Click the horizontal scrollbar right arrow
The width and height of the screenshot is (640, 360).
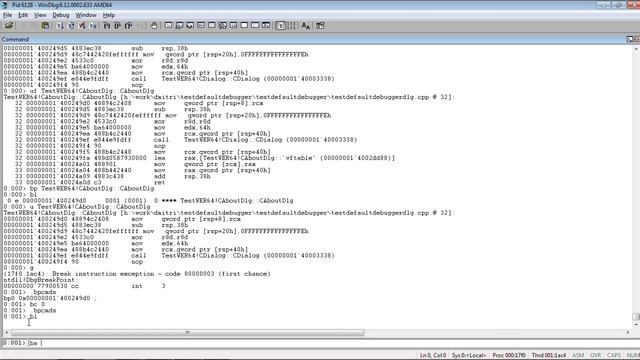[628, 333]
